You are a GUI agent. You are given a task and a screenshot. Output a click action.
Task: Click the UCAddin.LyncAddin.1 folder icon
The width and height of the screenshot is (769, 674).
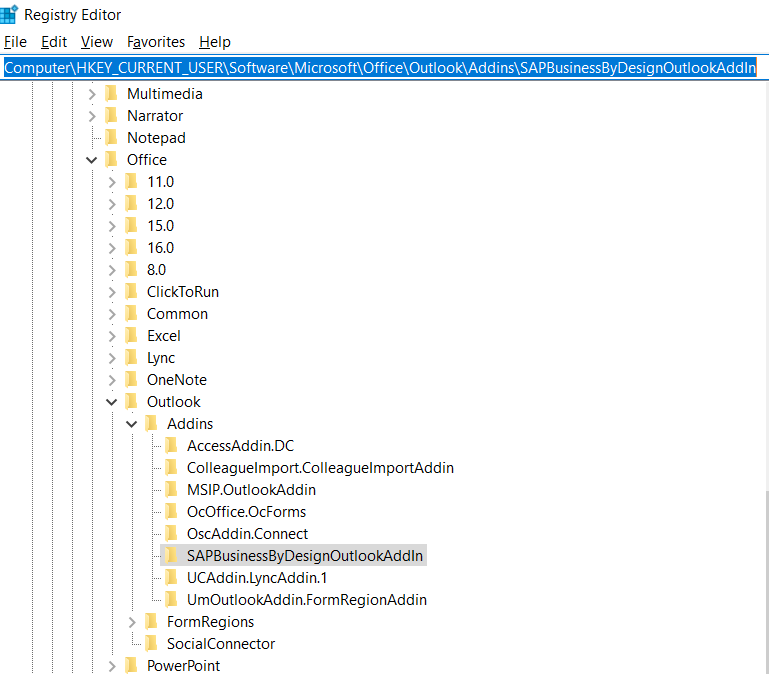point(171,578)
